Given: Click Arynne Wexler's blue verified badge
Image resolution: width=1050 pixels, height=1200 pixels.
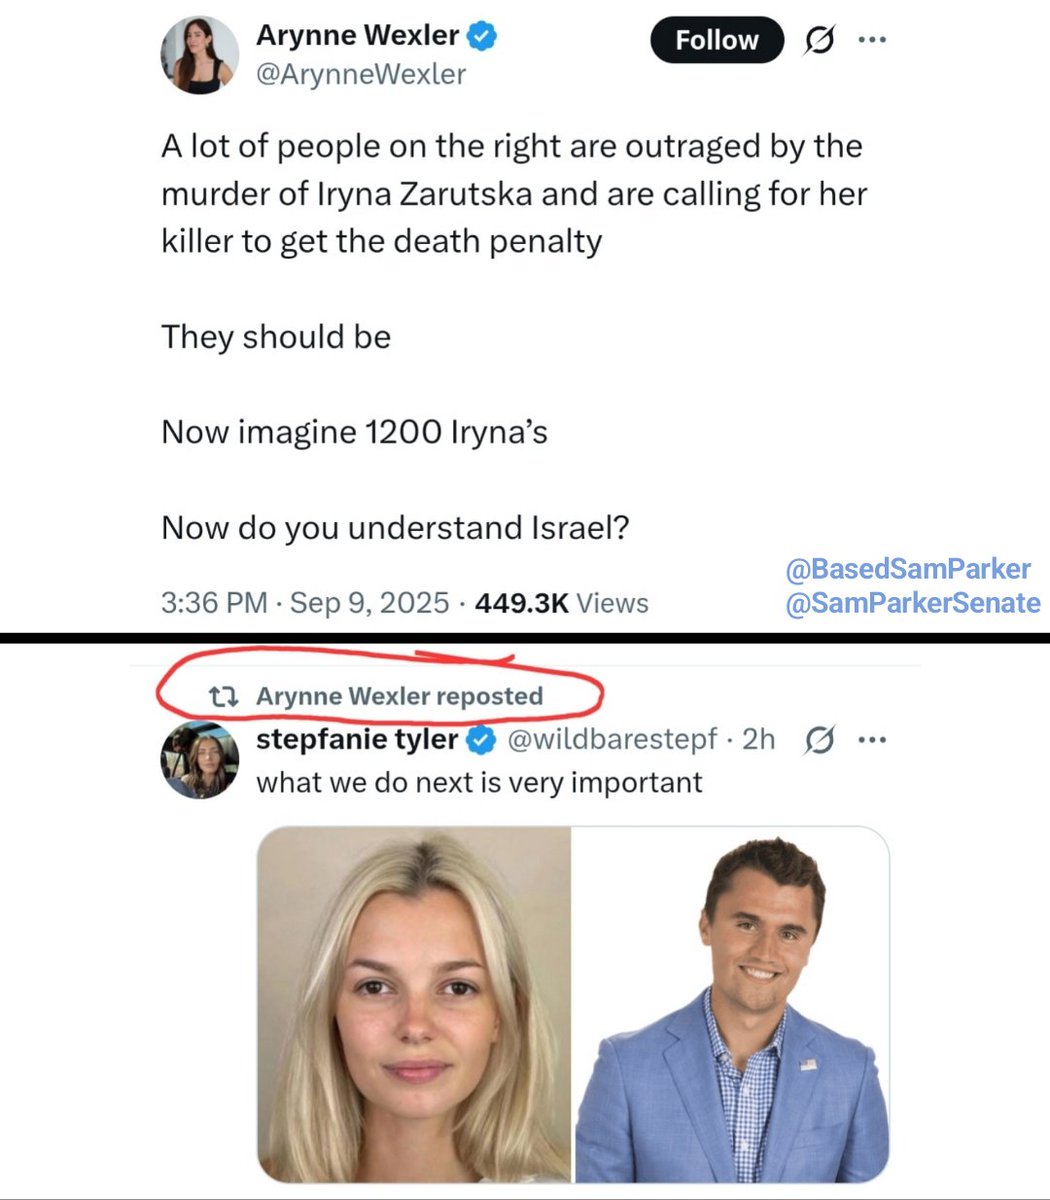Looking at the screenshot, I should (483, 36).
